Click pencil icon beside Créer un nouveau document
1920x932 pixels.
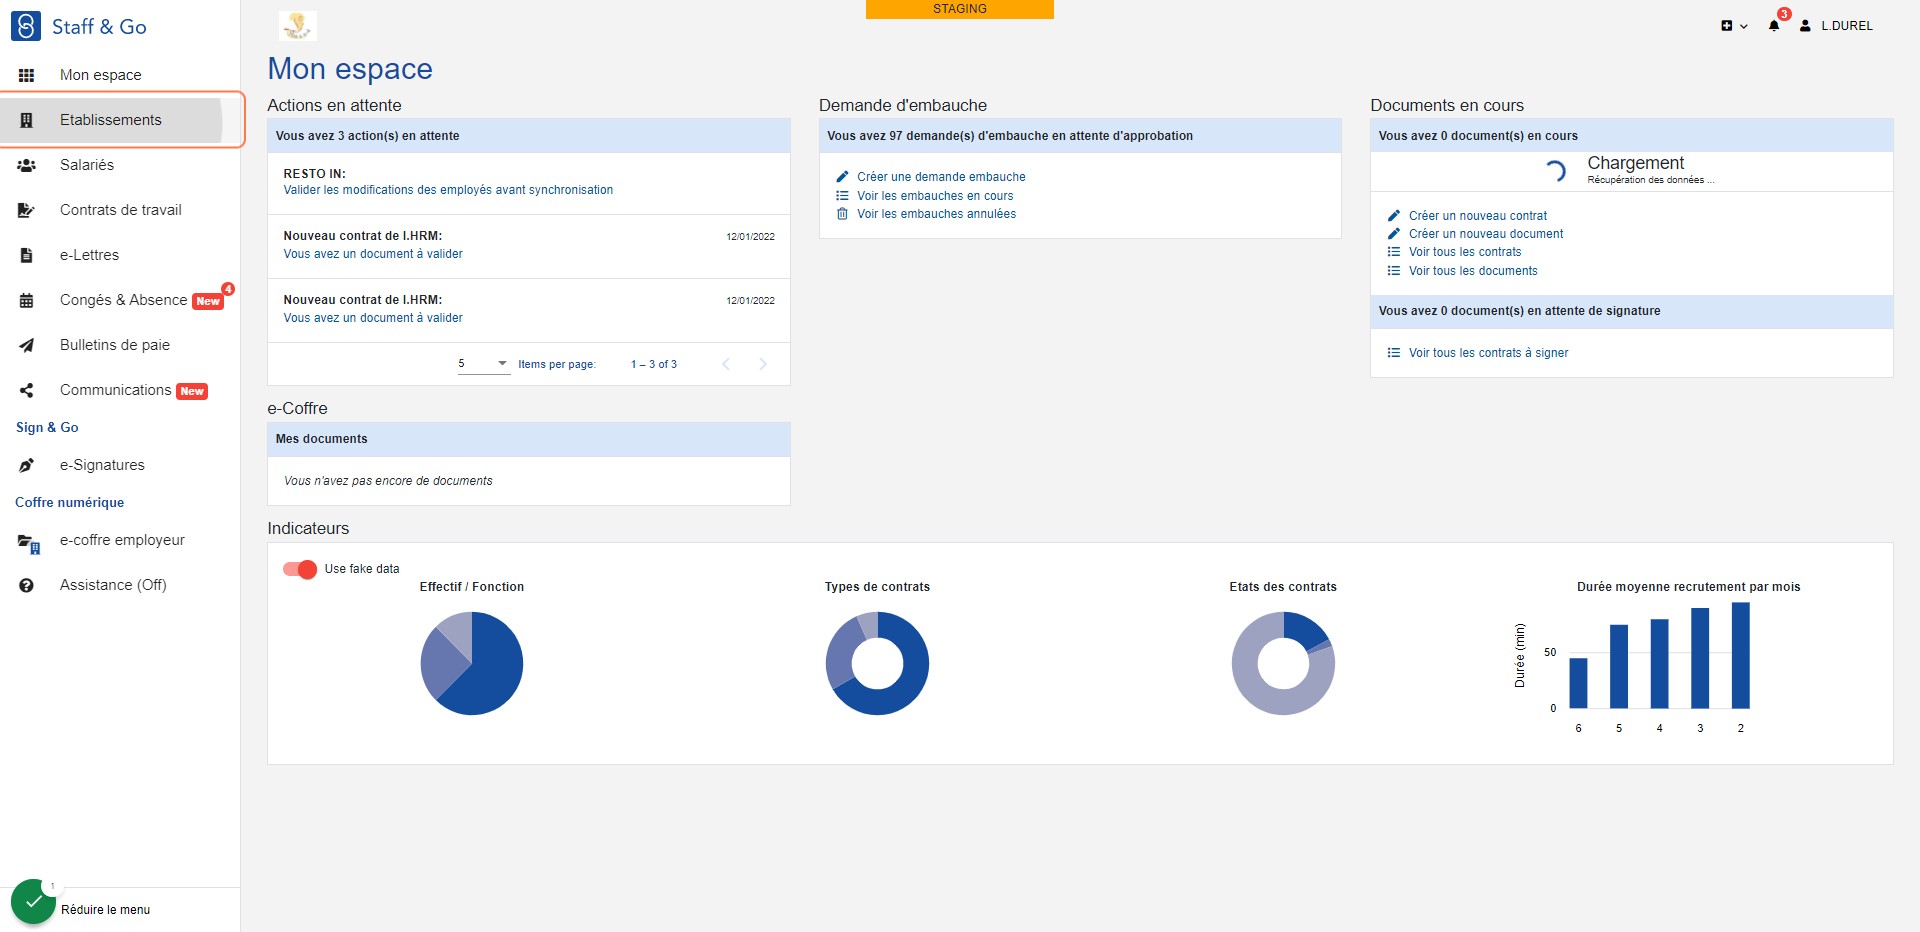pos(1394,234)
